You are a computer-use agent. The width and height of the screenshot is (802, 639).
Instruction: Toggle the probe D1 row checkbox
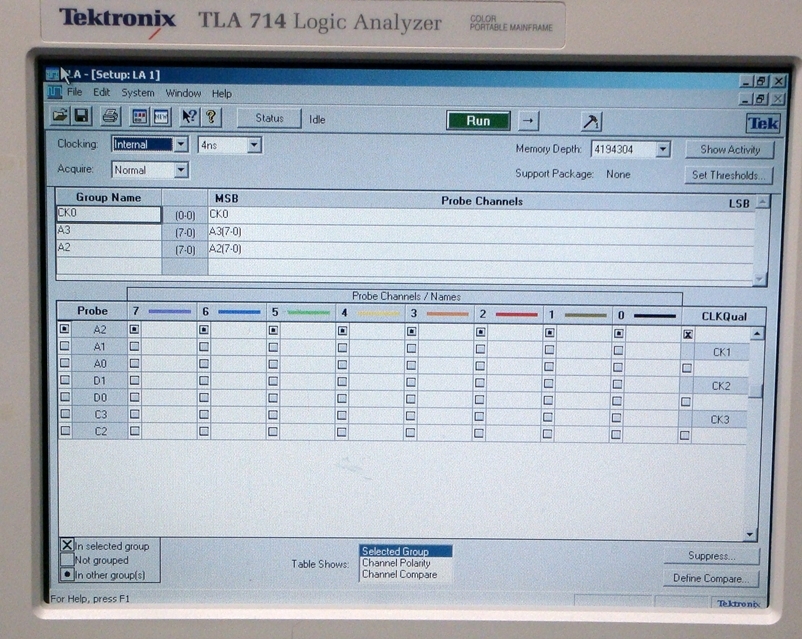pyautogui.click(x=64, y=380)
